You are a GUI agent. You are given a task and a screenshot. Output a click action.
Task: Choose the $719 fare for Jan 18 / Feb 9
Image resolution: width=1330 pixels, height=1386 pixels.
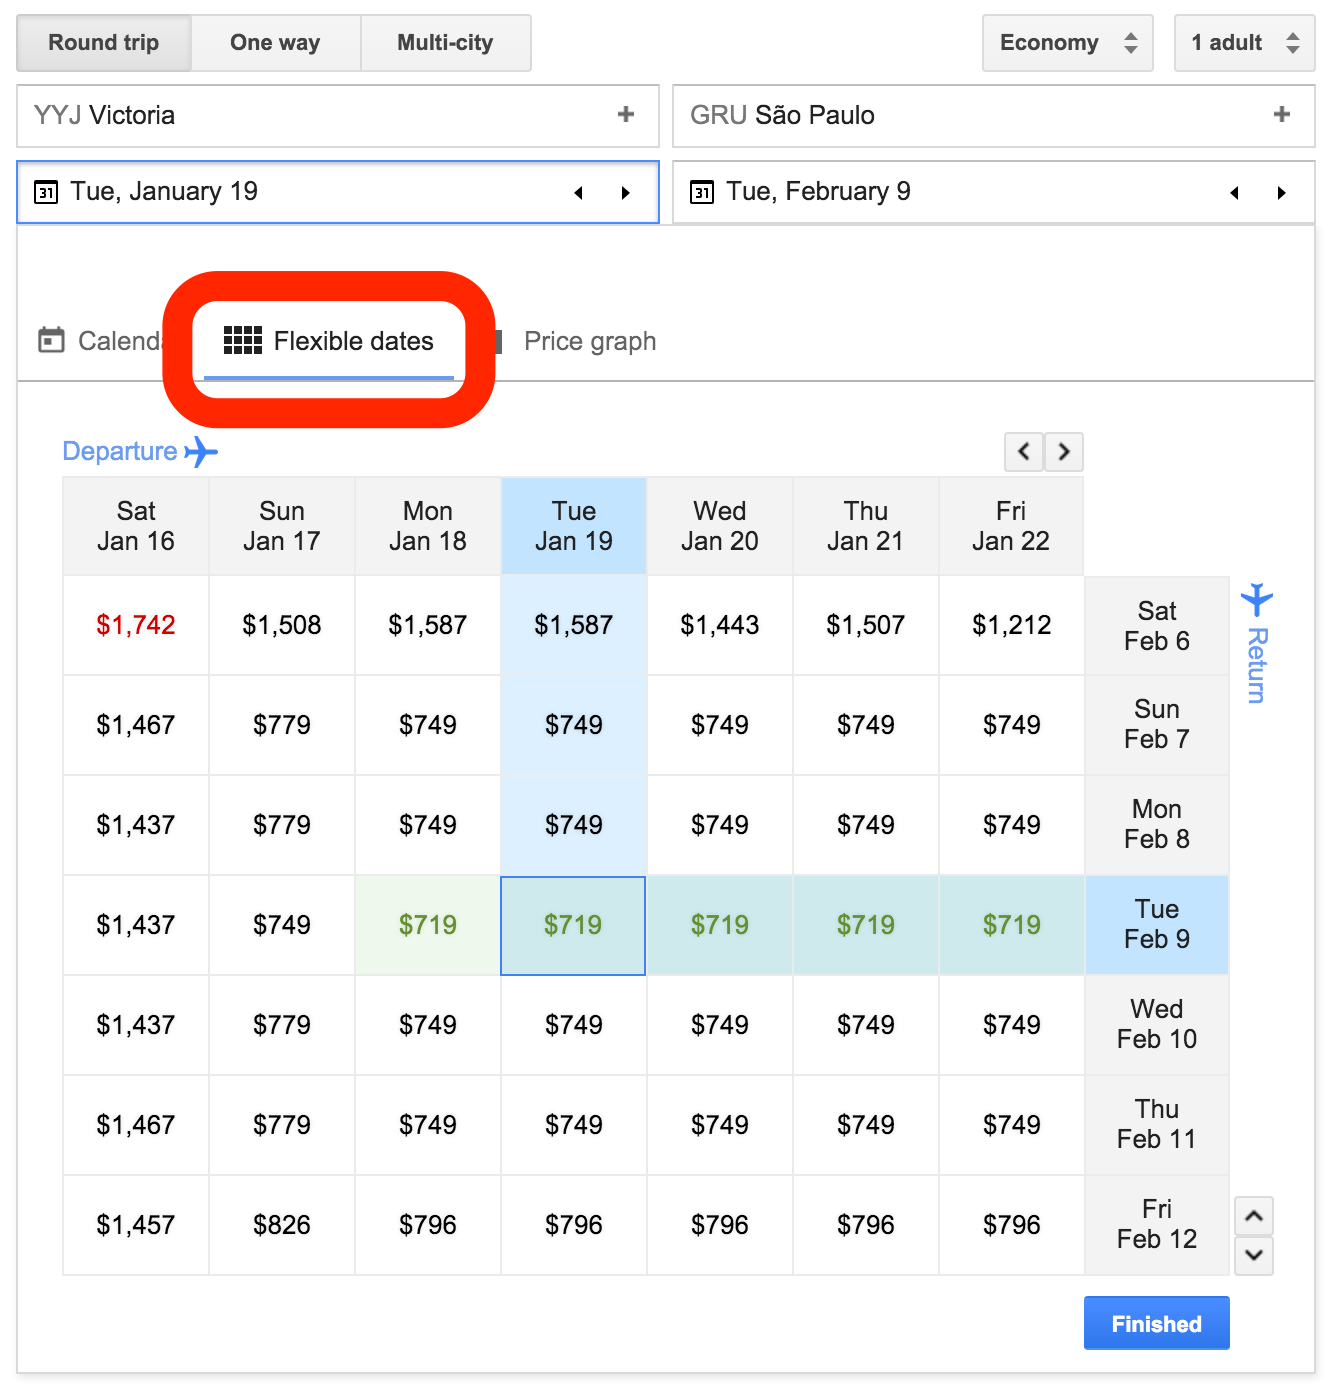[428, 925]
